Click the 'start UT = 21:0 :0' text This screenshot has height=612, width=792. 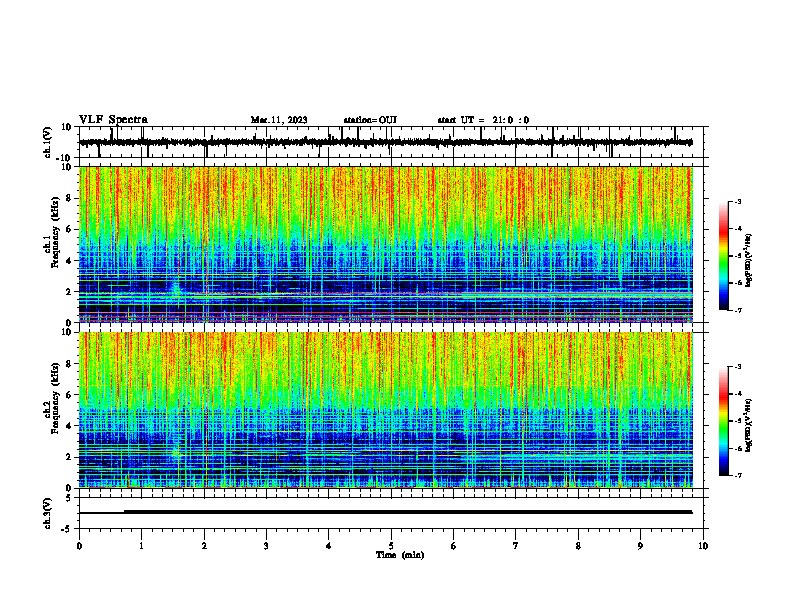[x=483, y=120]
